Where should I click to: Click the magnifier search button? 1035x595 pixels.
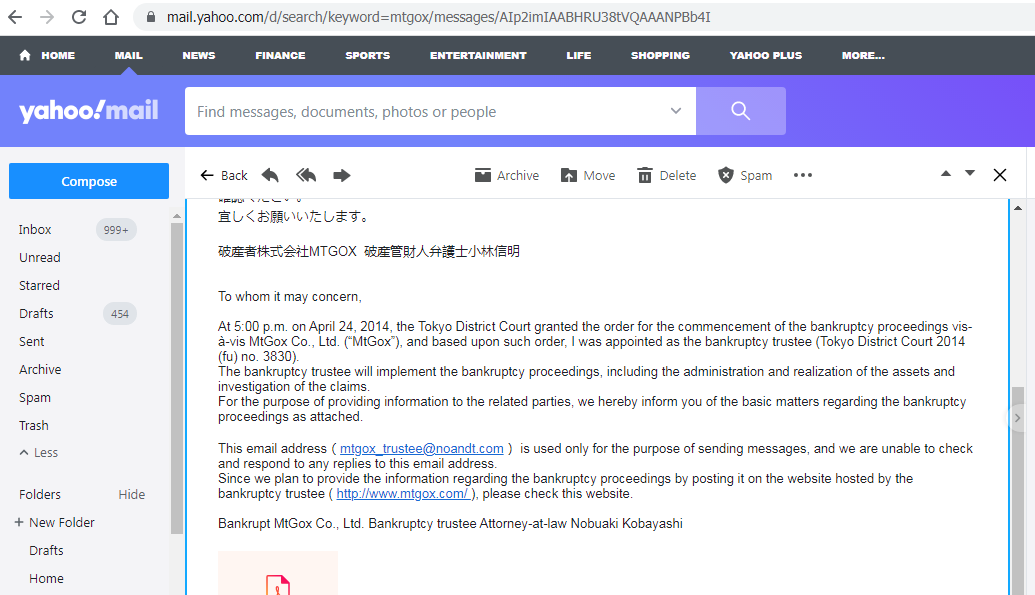pos(741,111)
